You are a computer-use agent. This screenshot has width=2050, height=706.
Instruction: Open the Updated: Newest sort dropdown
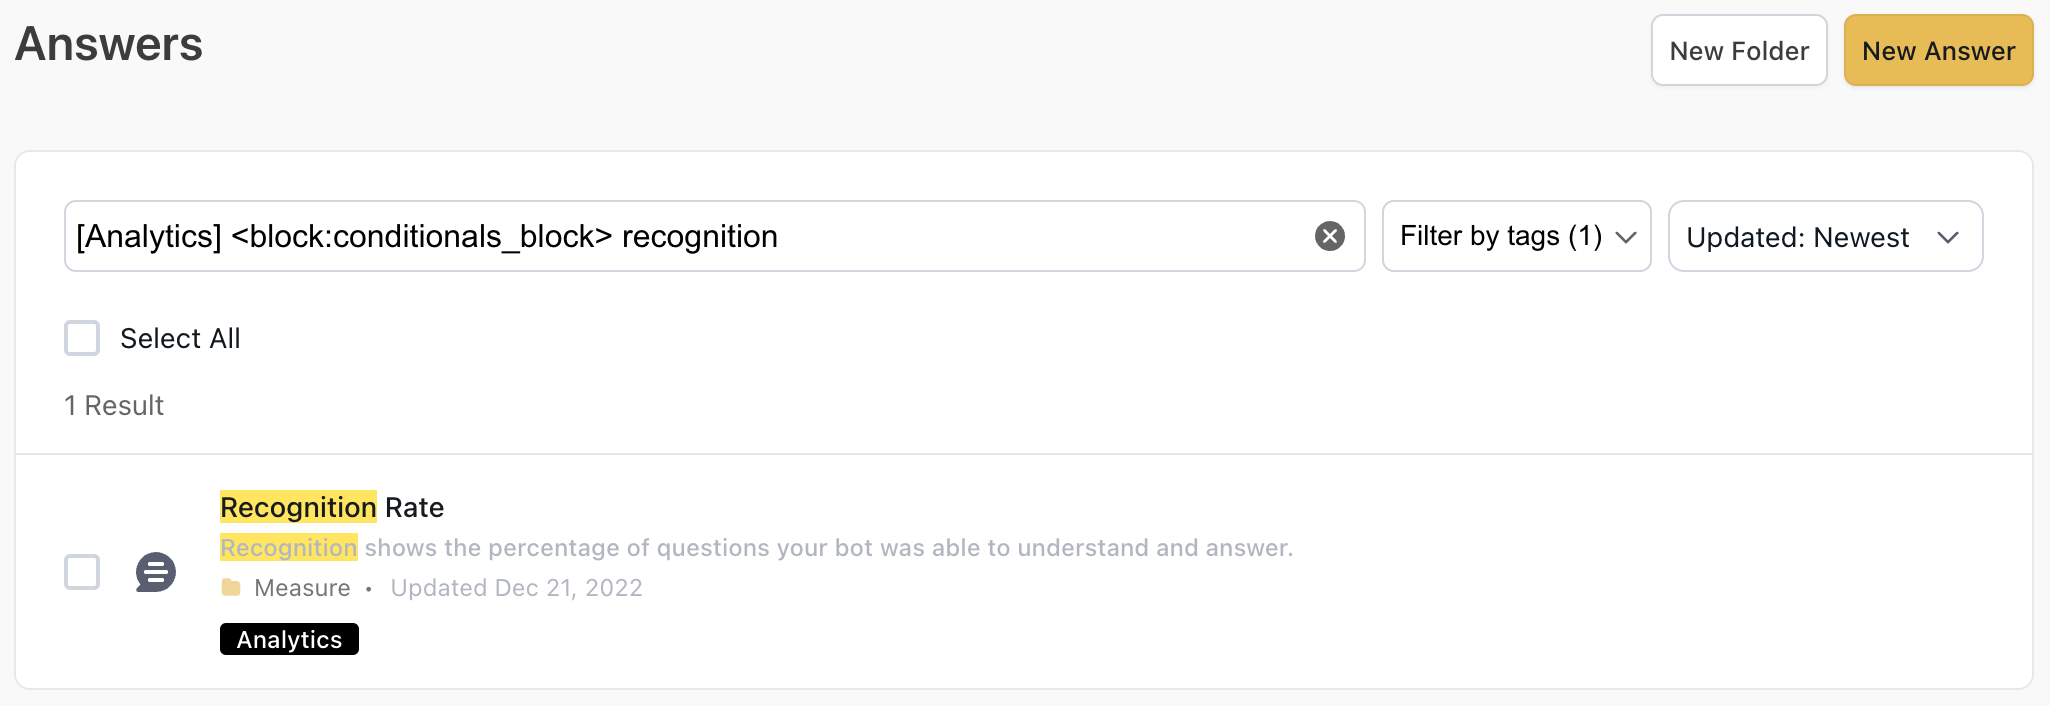(x=1798, y=237)
